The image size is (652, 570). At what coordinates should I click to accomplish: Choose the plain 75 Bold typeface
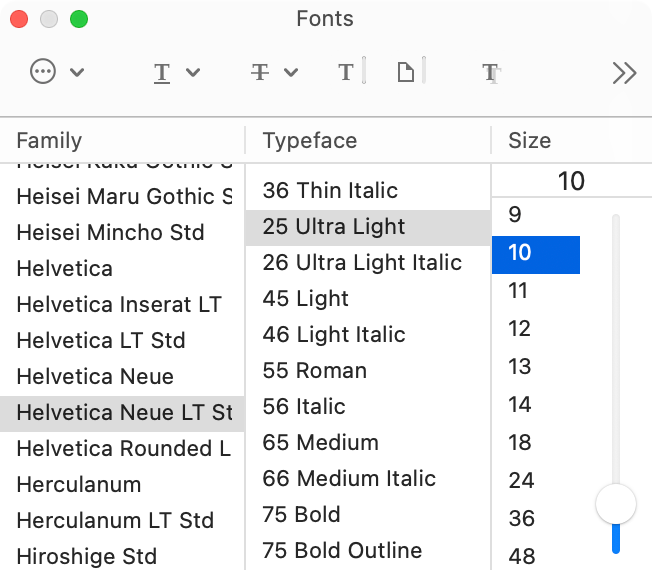click(x=368, y=514)
